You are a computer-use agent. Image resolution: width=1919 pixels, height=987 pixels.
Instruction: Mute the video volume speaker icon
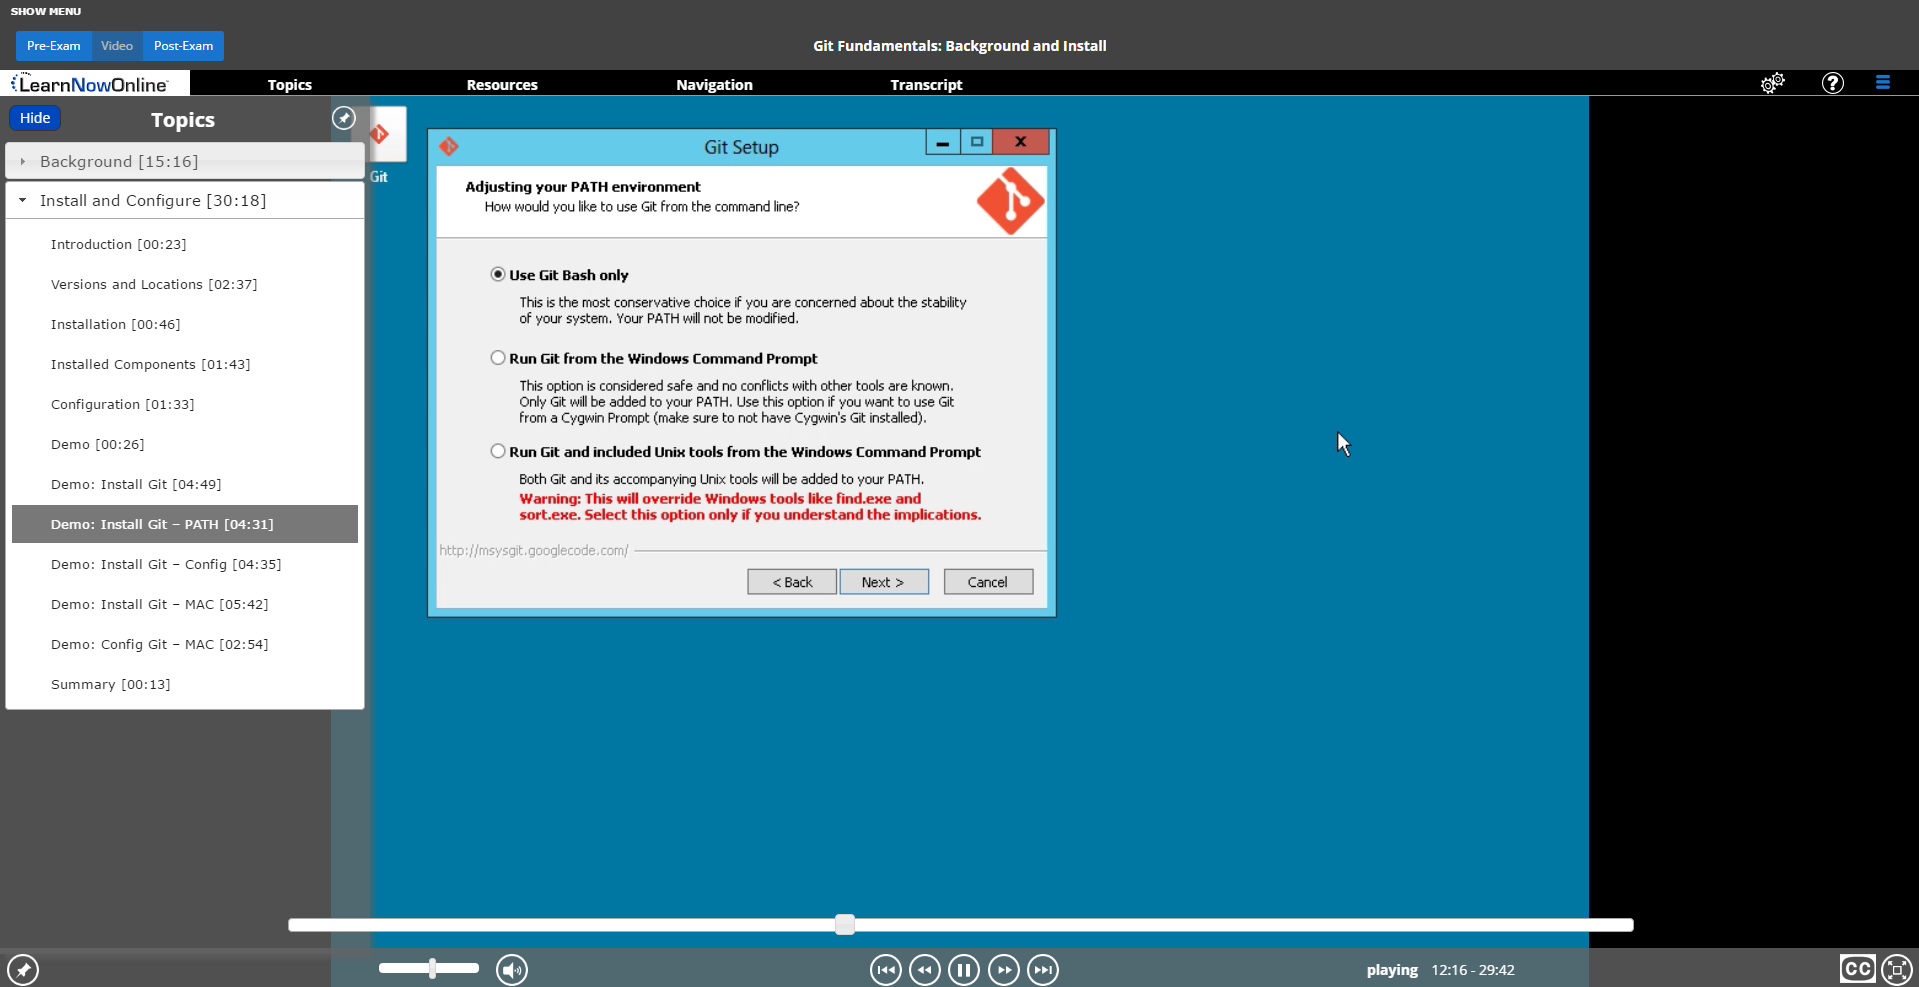click(x=512, y=969)
